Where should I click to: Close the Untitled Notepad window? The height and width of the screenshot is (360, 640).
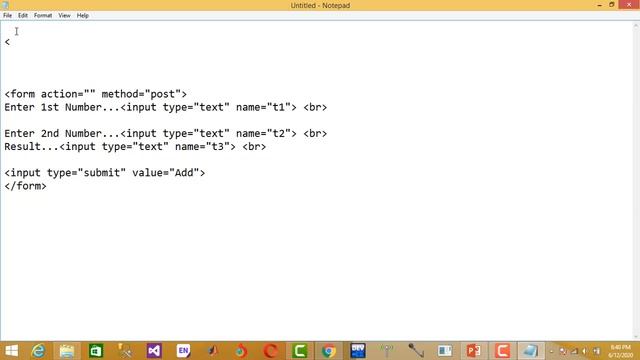(x=629, y=4)
